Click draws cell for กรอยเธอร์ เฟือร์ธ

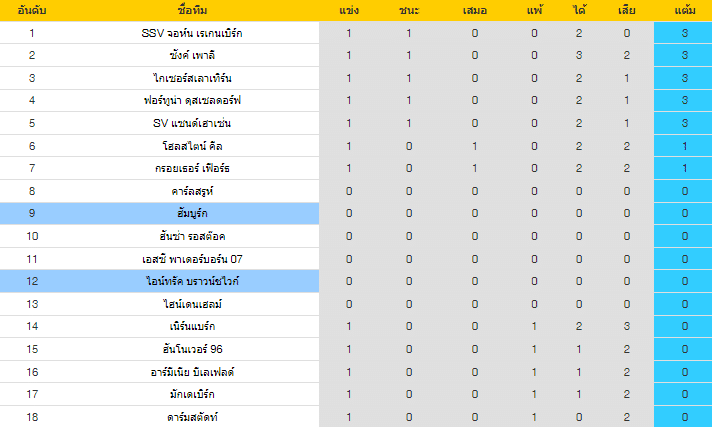click(475, 168)
